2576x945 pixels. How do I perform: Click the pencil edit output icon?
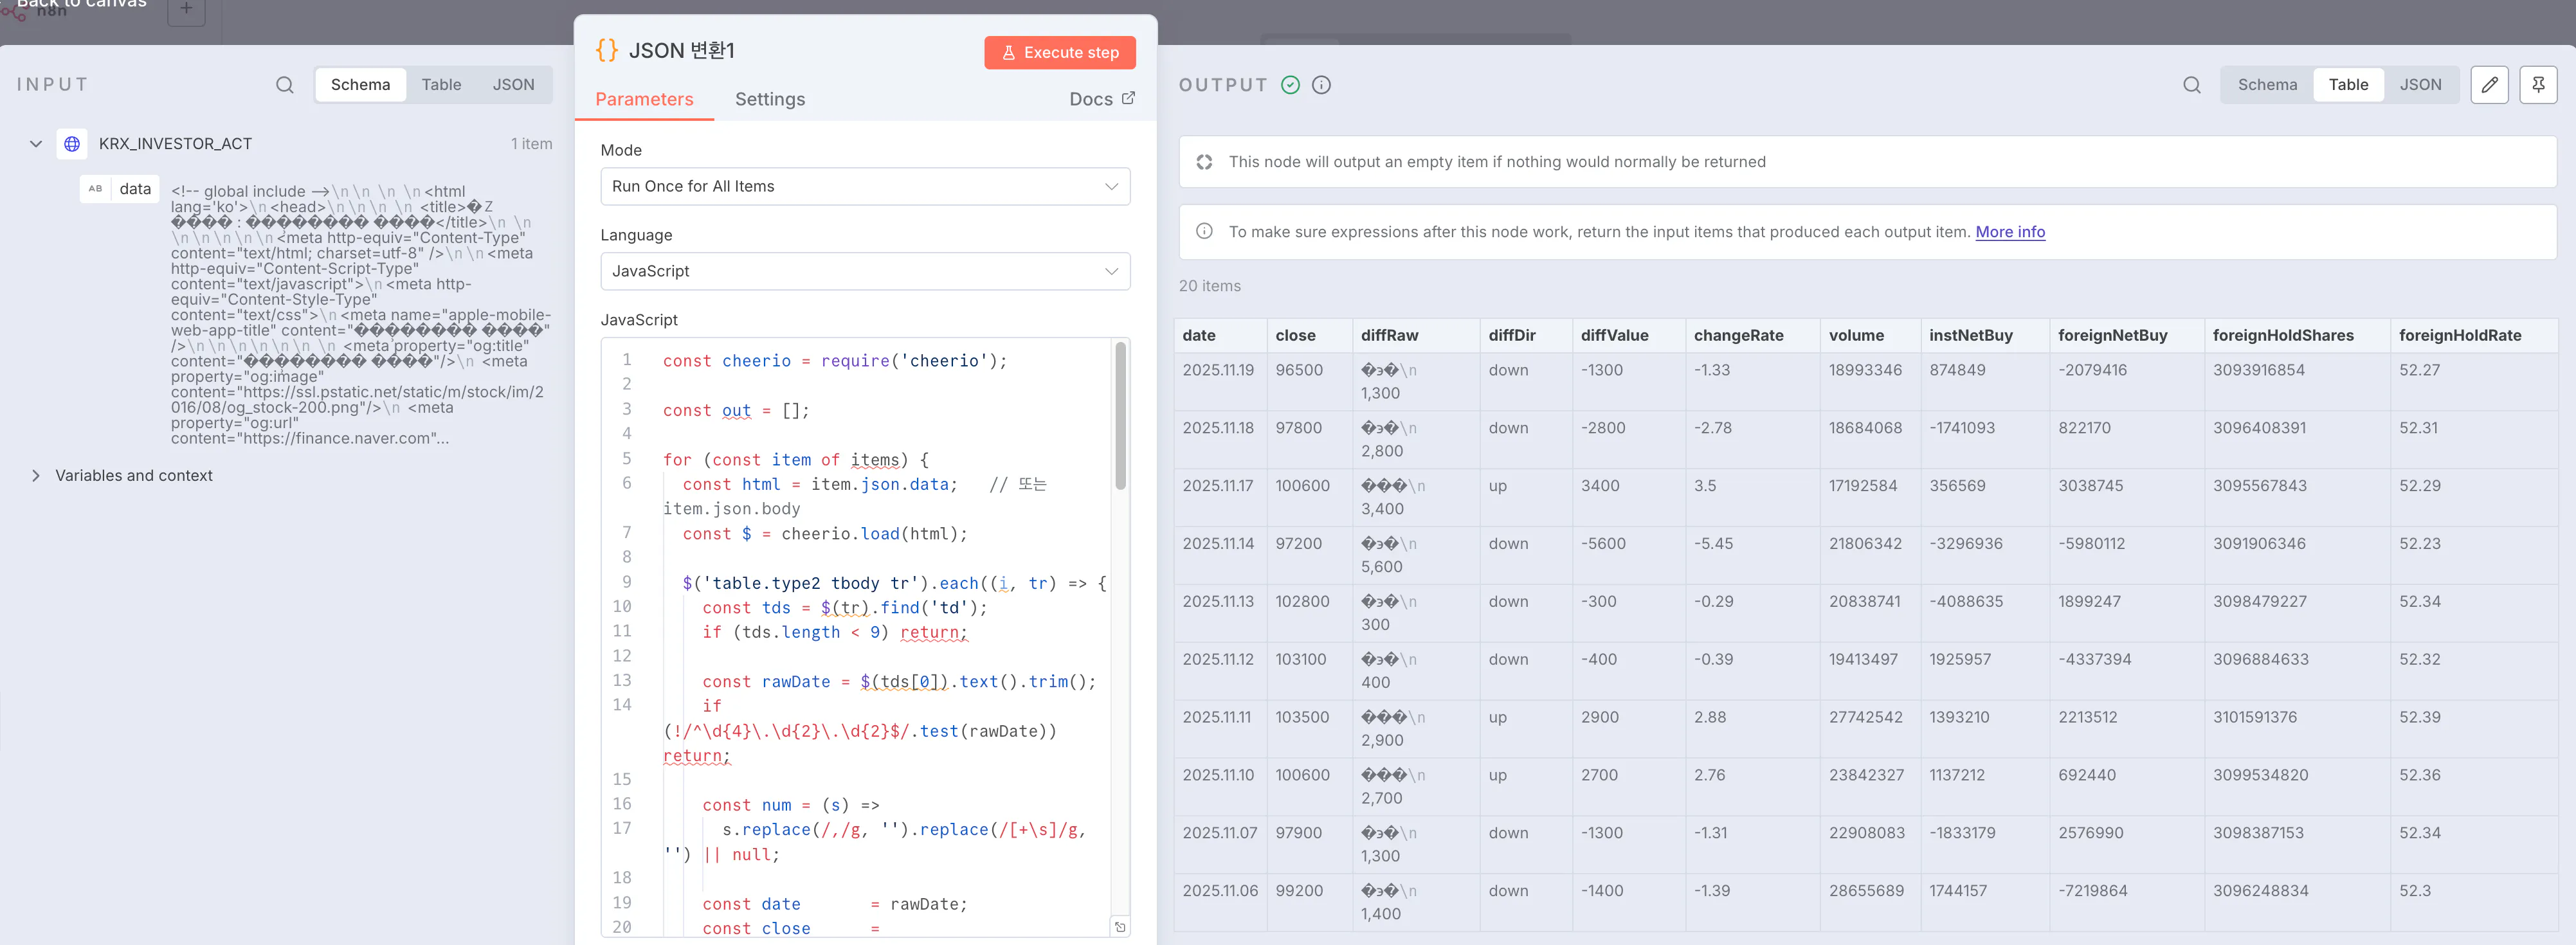coord(2489,85)
